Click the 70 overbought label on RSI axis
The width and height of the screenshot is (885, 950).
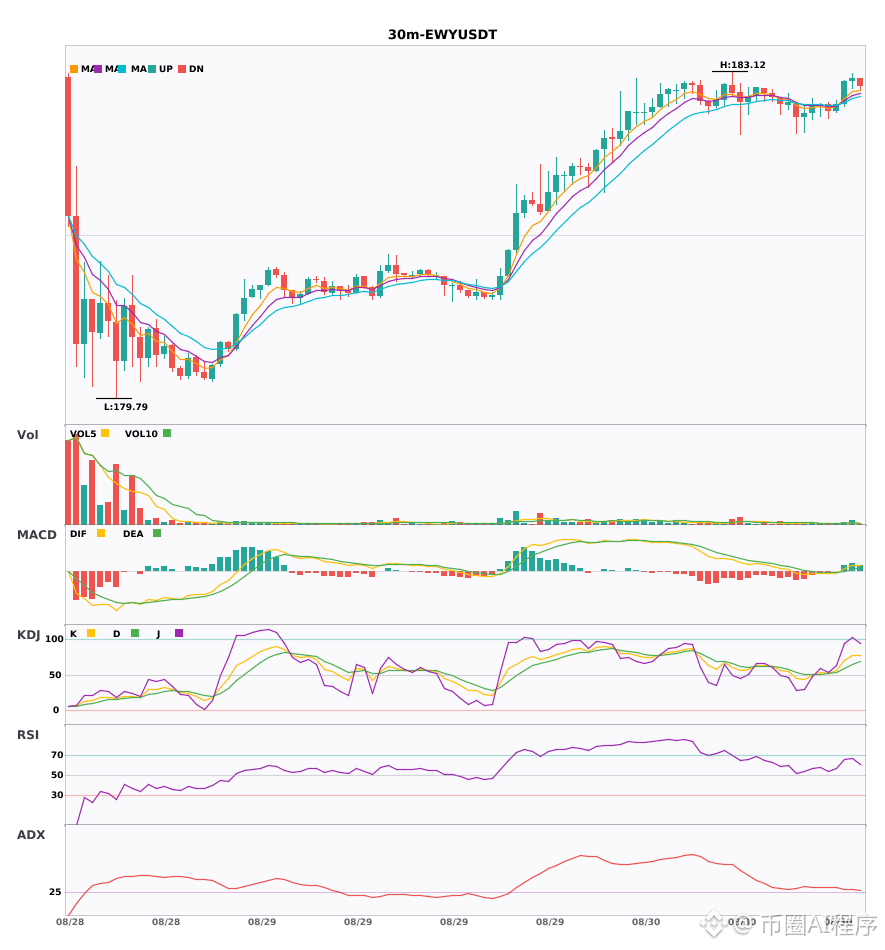(57, 755)
